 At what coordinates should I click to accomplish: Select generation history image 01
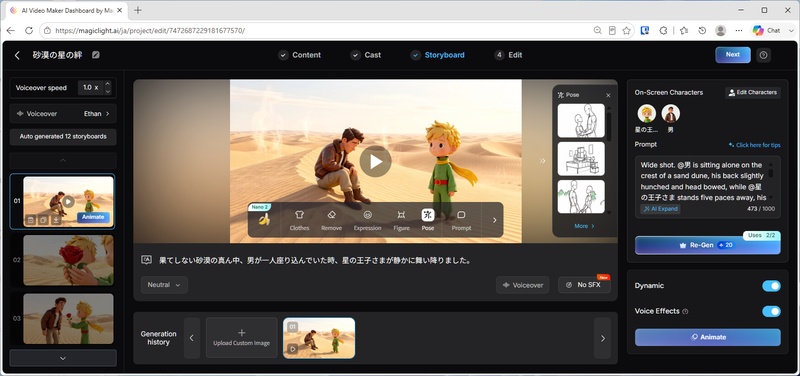[x=319, y=338]
